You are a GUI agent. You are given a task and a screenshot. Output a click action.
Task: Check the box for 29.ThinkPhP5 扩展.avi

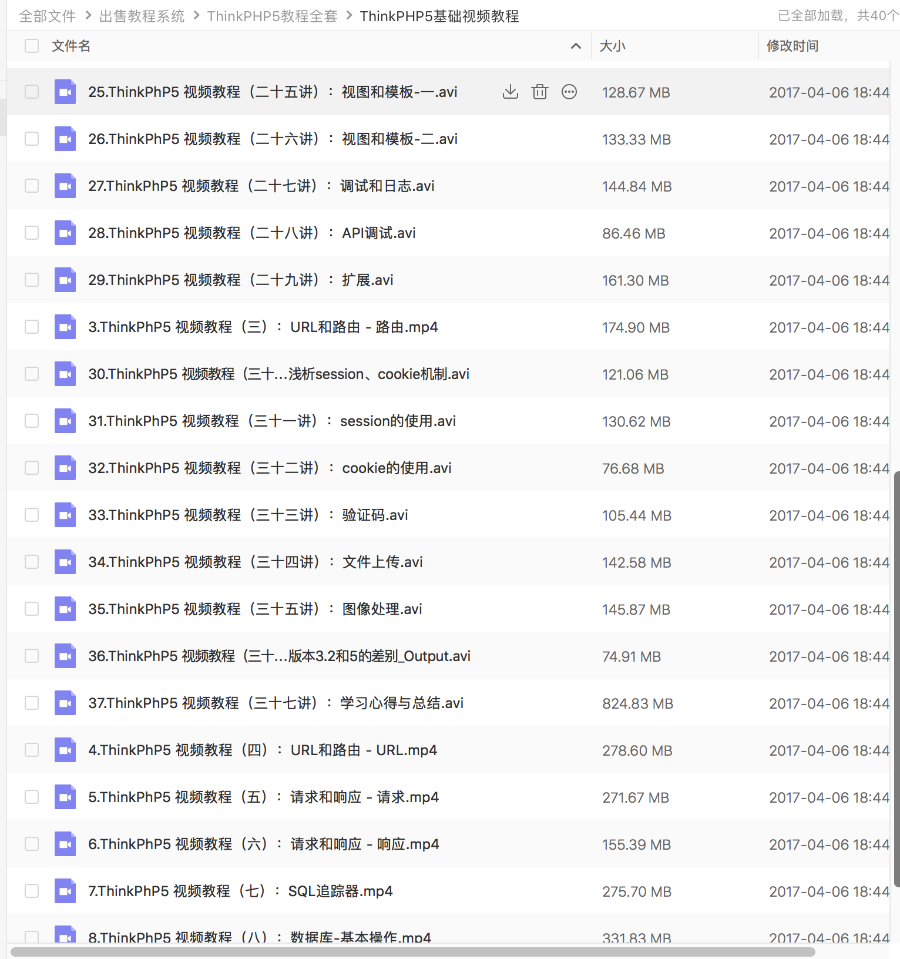[32, 280]
